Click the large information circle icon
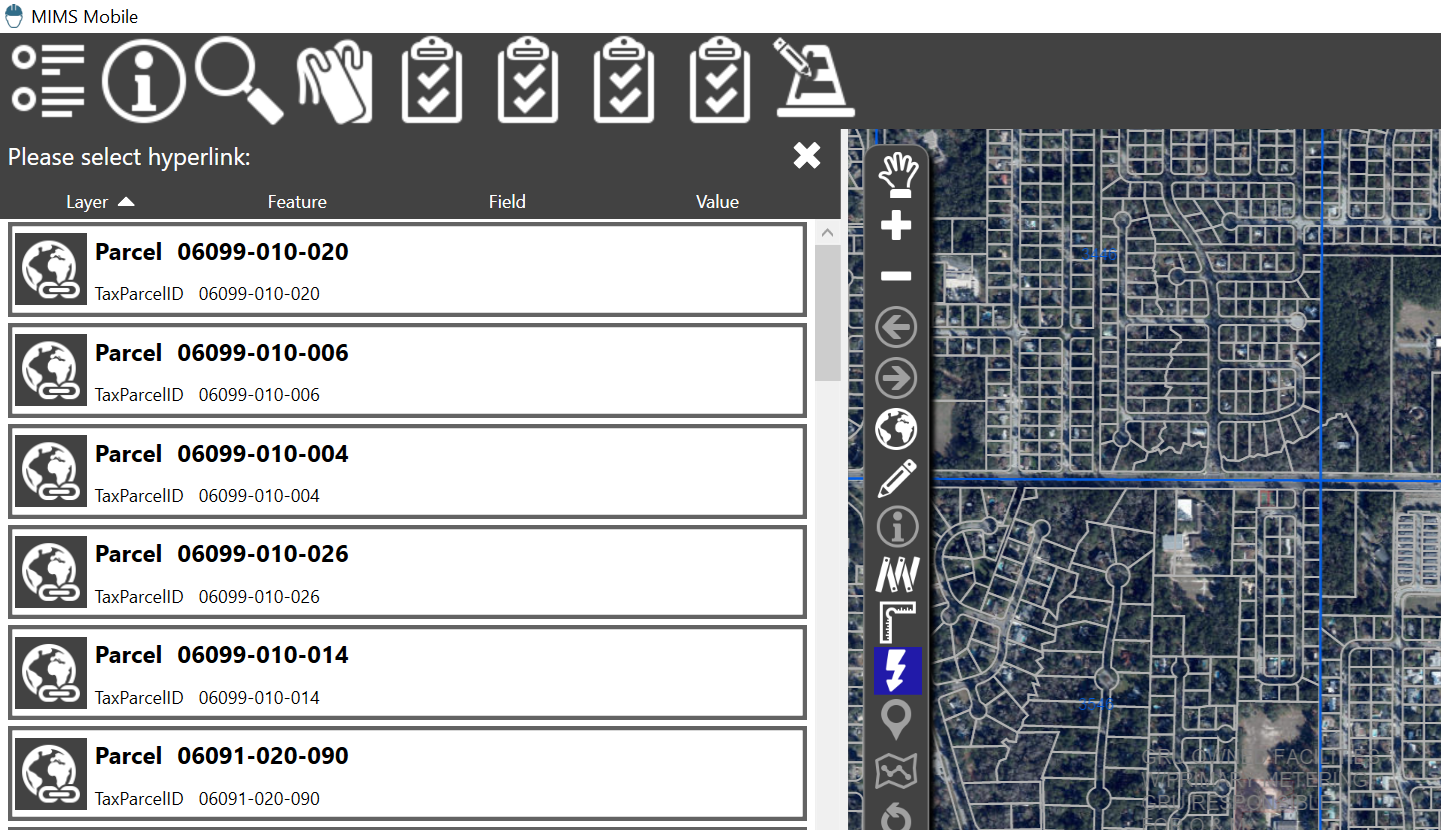This screenshot has height=830, width=1441. (x=144, y=80)
